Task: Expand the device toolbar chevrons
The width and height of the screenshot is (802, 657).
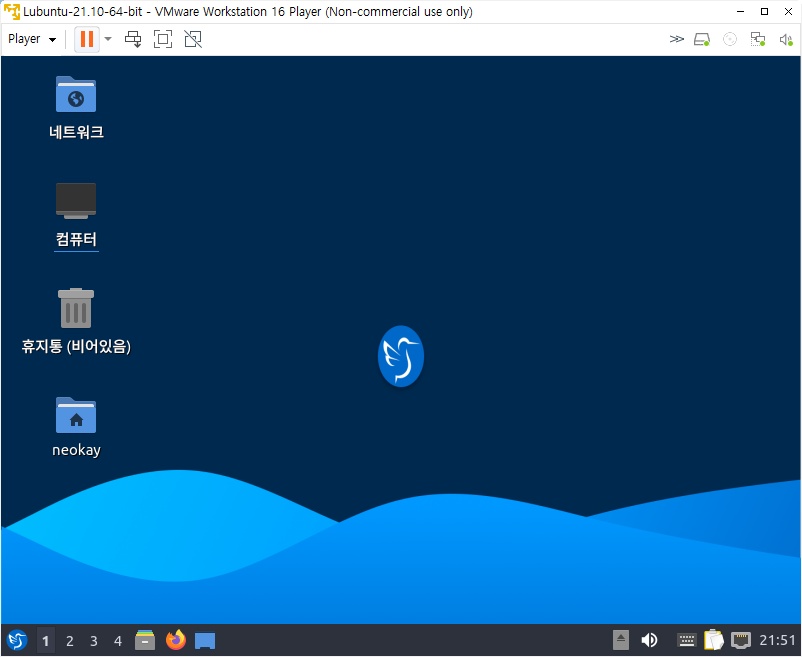Action: (x=676, y=39)
